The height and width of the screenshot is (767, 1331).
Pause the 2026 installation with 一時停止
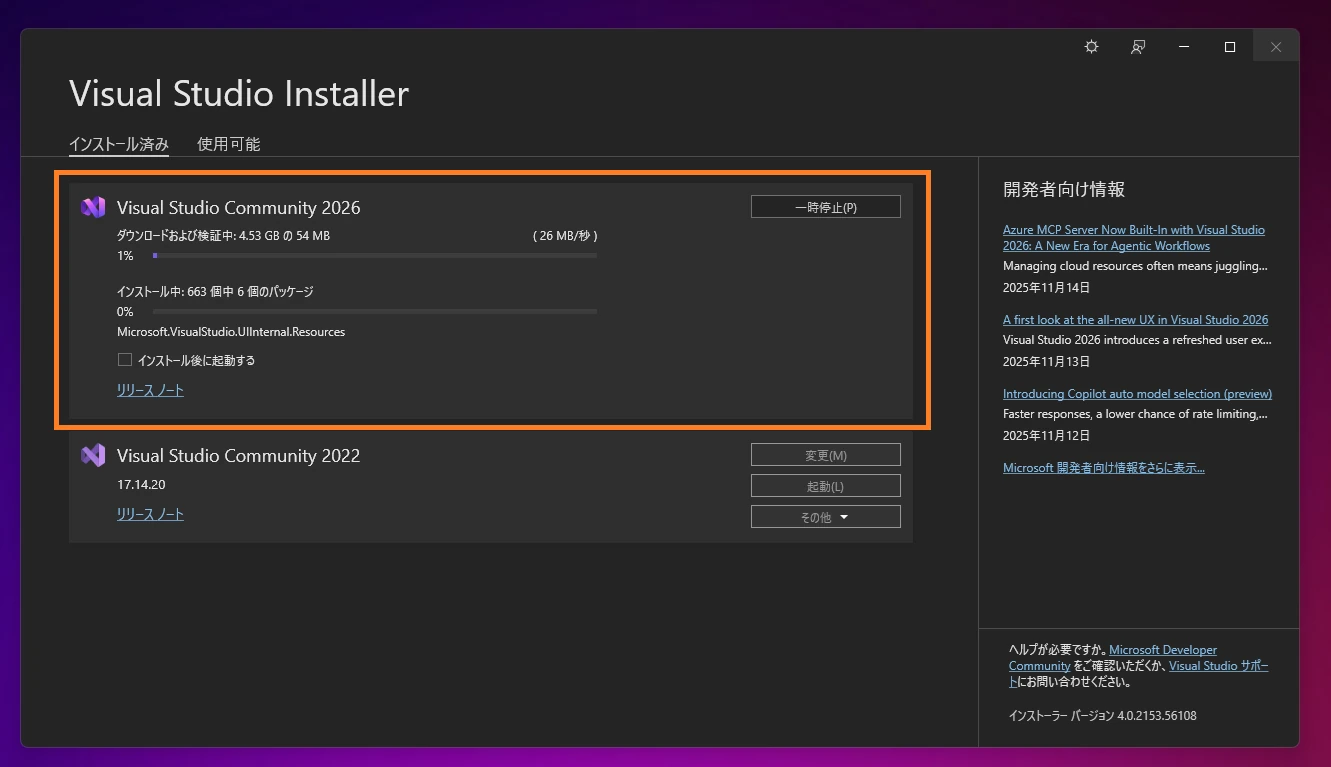[x=825, y=206]
